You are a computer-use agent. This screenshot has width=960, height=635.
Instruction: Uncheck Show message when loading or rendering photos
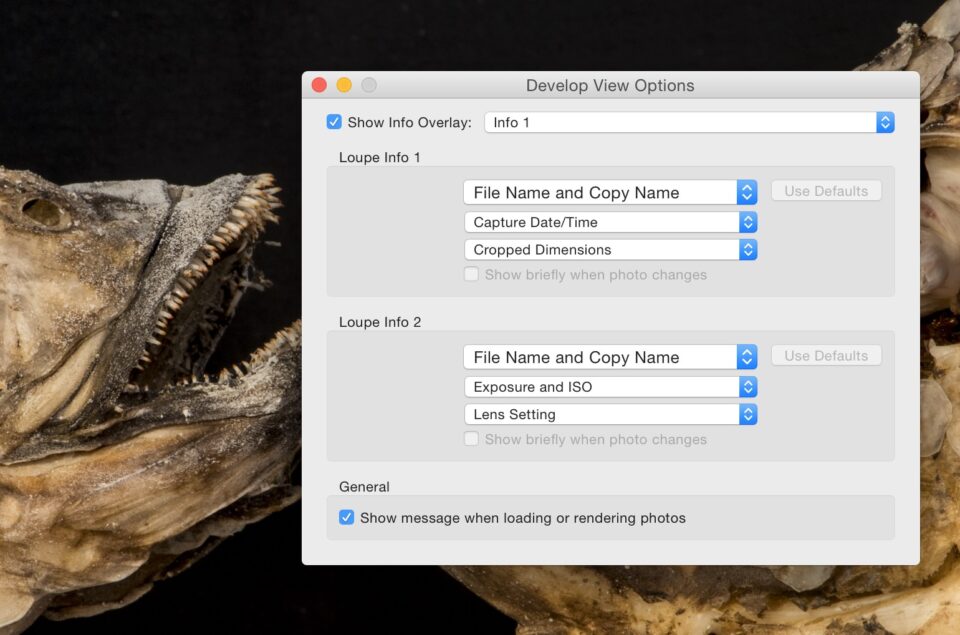346,518
